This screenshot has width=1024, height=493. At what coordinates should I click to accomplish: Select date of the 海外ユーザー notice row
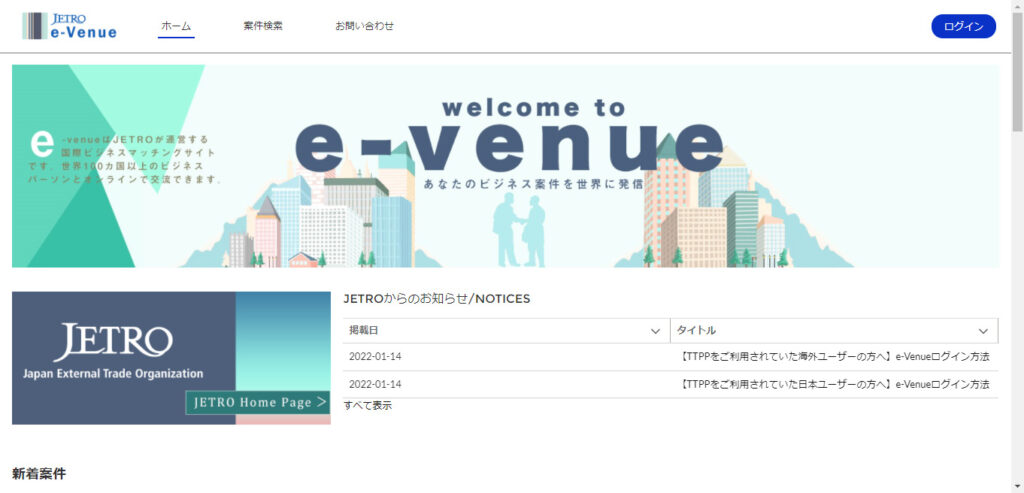coord(376,357)
